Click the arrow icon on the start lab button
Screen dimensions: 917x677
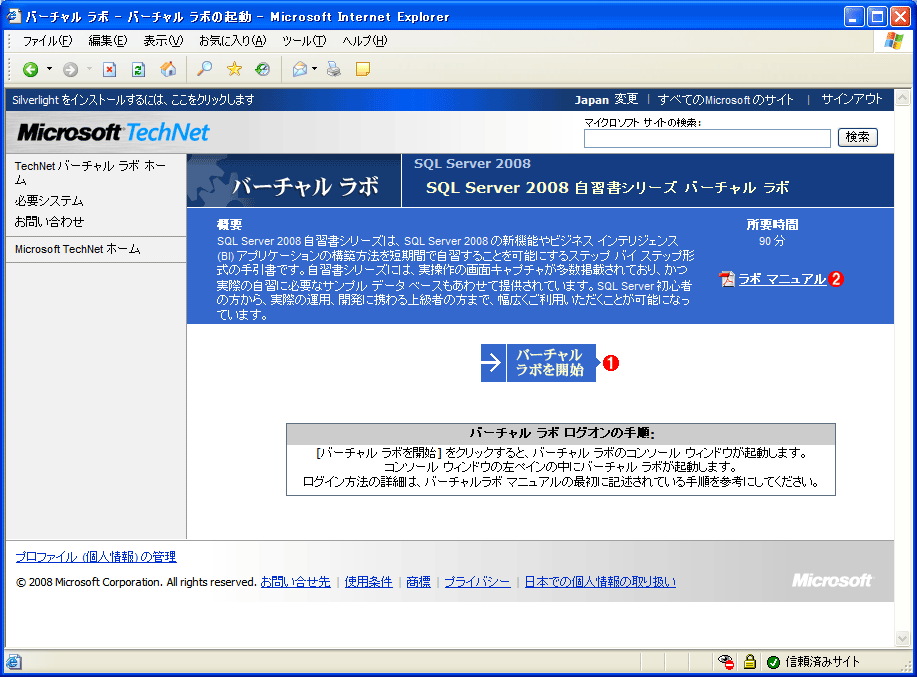pyautogui.click(x=493, y=363)
